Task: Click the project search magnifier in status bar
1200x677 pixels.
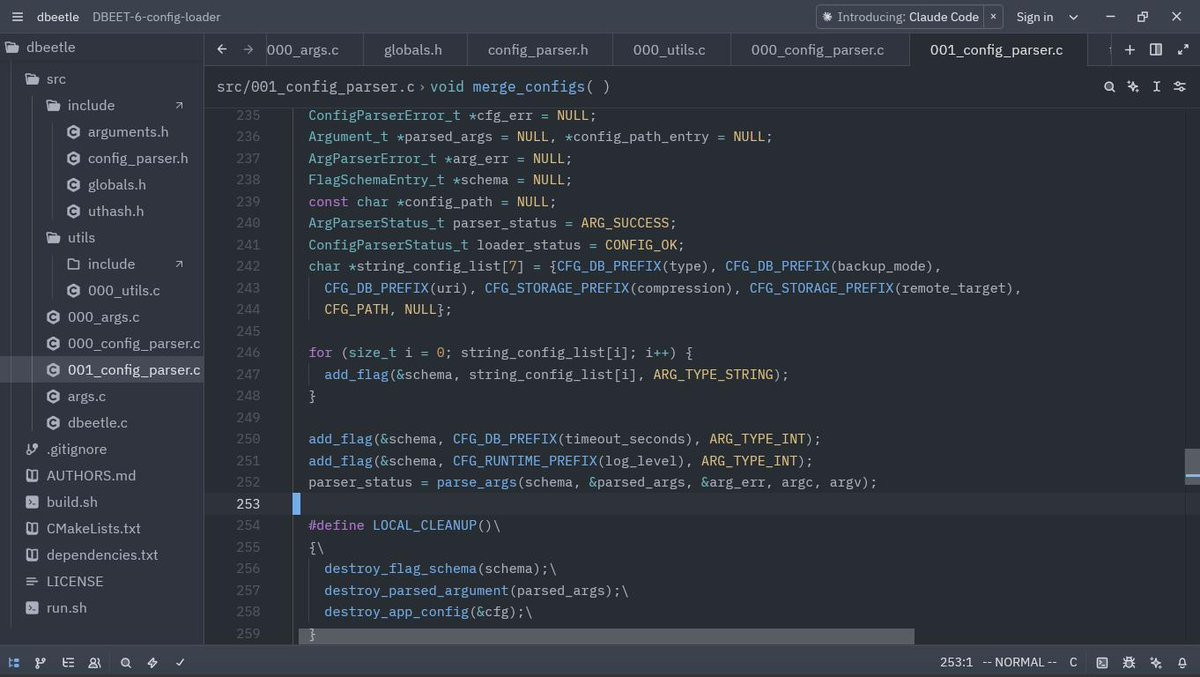Action: (126, 662)
